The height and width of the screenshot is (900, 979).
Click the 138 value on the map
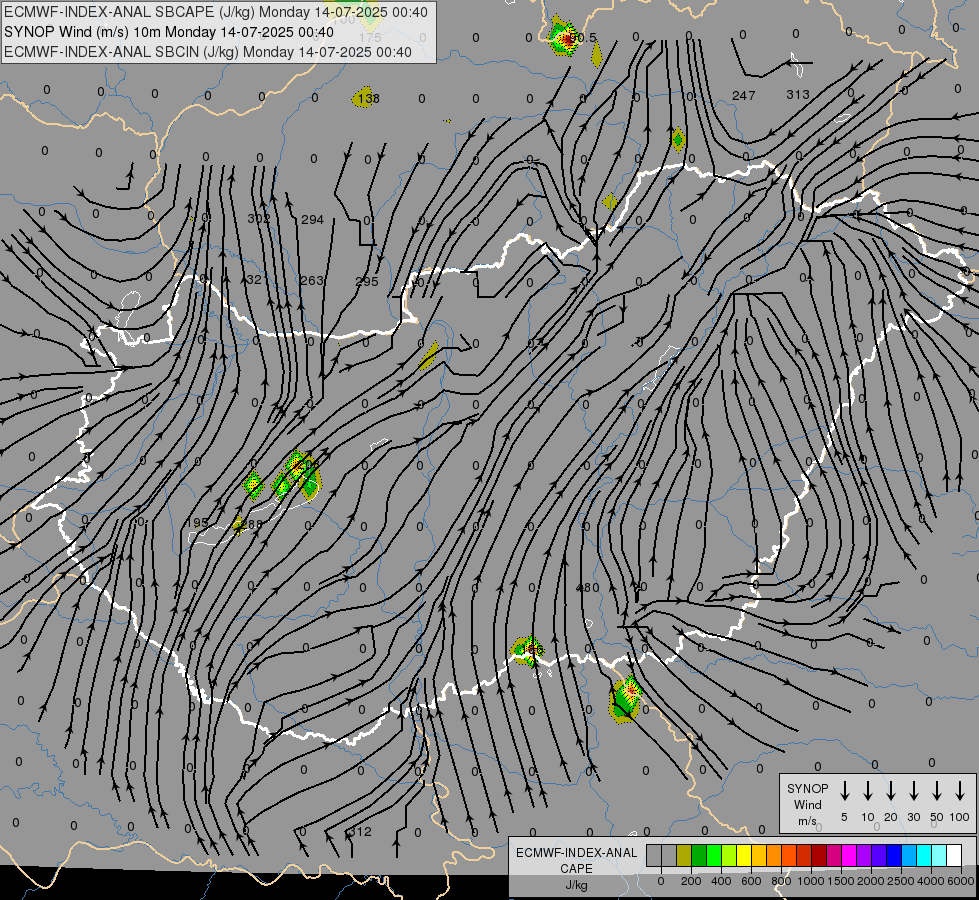click(x=369, y=99)
